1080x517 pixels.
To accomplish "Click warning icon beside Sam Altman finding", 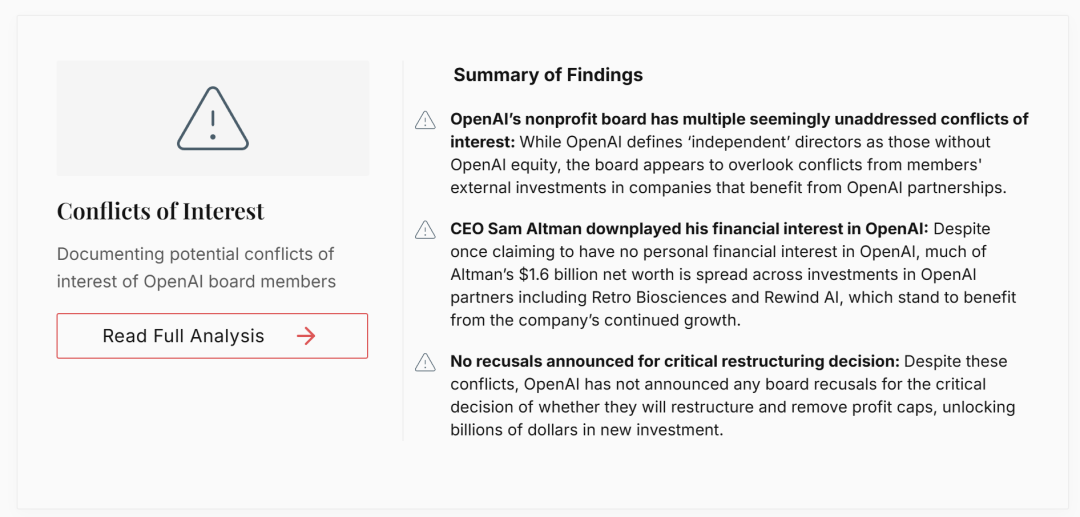I will pos(426,230).
